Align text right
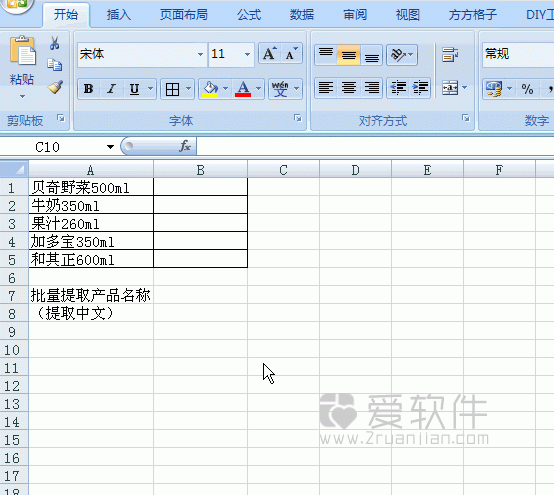Screen dimensions: 554x495 371,88
